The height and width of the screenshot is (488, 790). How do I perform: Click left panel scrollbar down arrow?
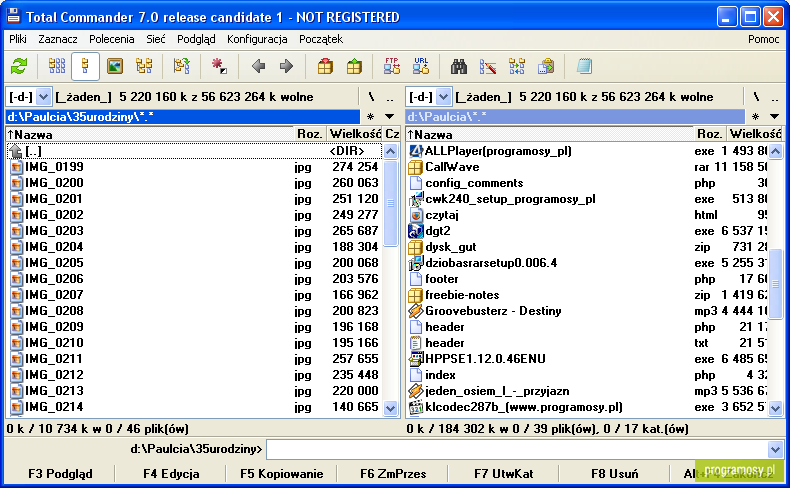point(390,408)
